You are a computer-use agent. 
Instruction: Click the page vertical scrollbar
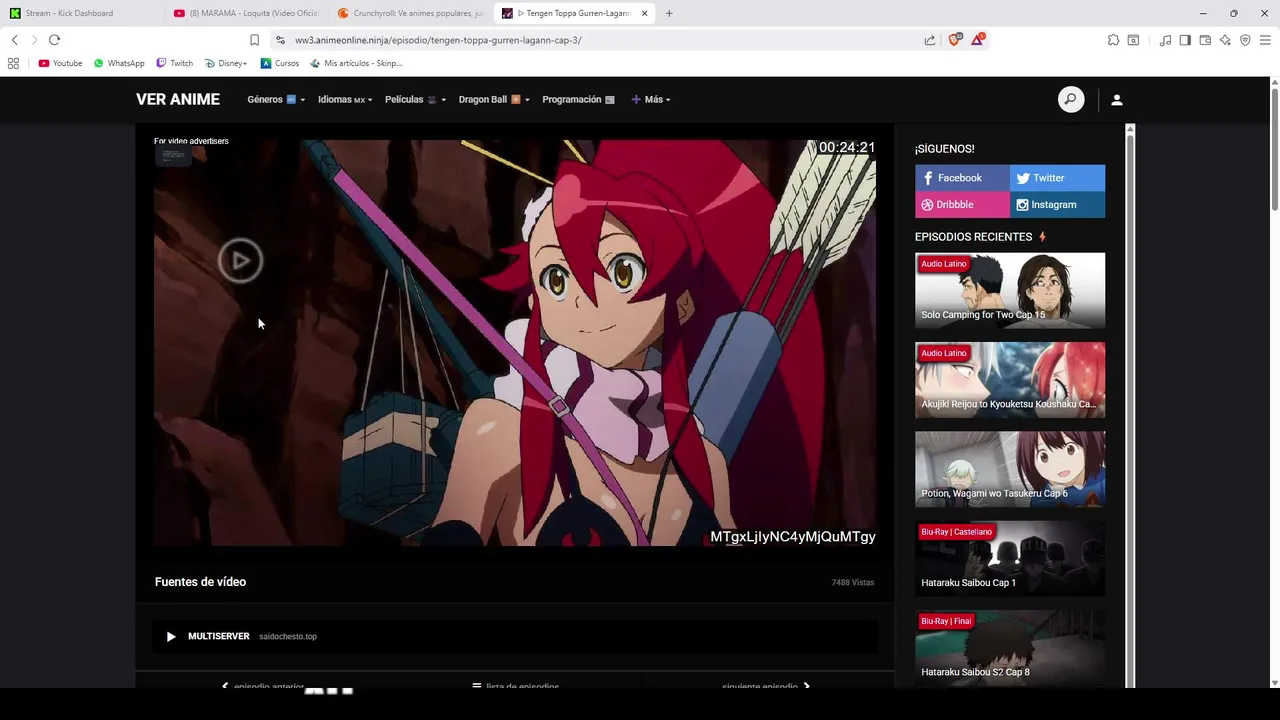[x=1275, y=148]
